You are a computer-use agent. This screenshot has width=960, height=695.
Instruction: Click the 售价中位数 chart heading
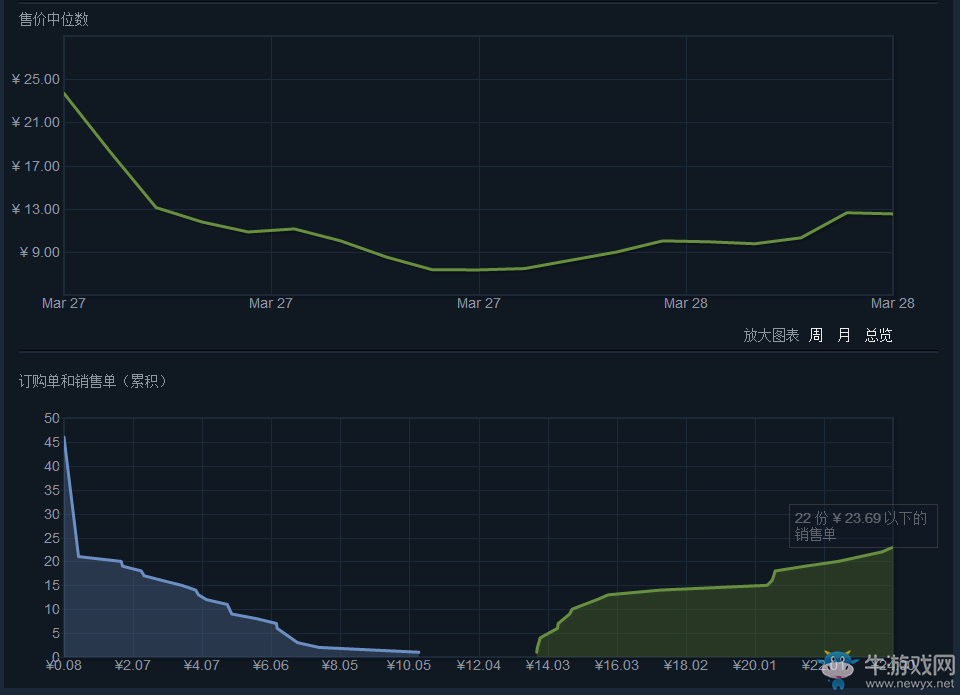click(x=54, y=19)
